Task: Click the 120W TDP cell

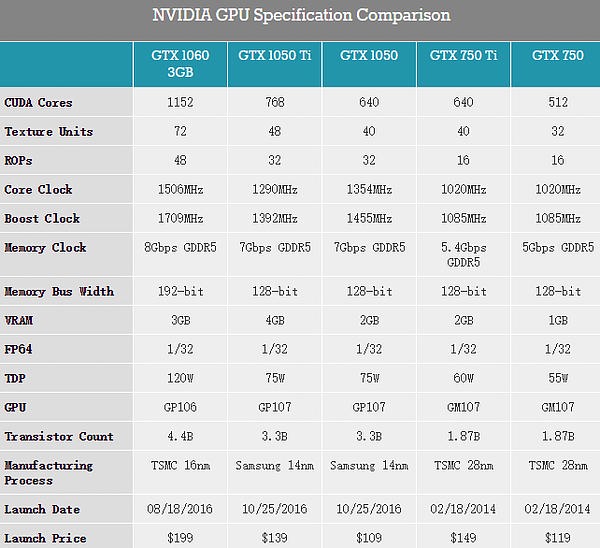Action: (180, 378)
